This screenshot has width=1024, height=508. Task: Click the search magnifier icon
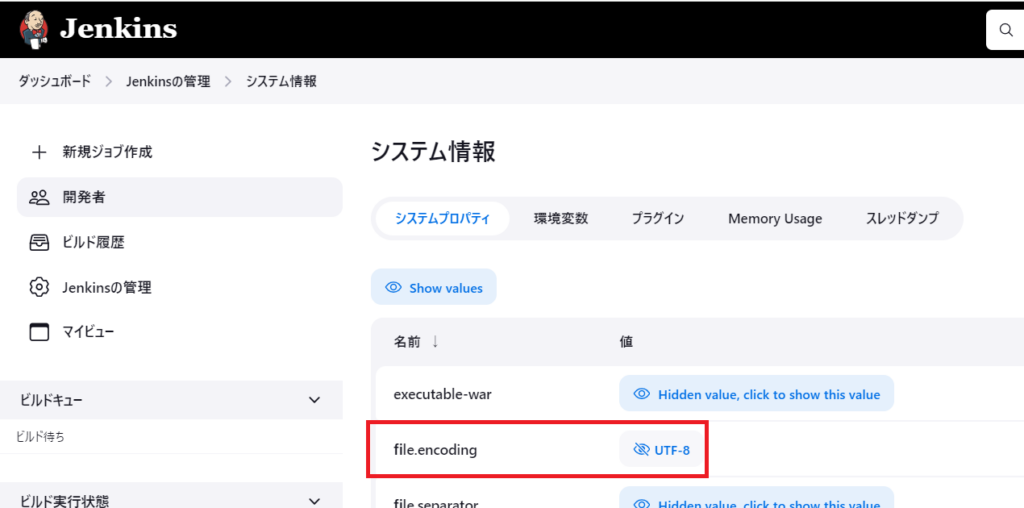pyautogui.click(x=1005, y=31)
